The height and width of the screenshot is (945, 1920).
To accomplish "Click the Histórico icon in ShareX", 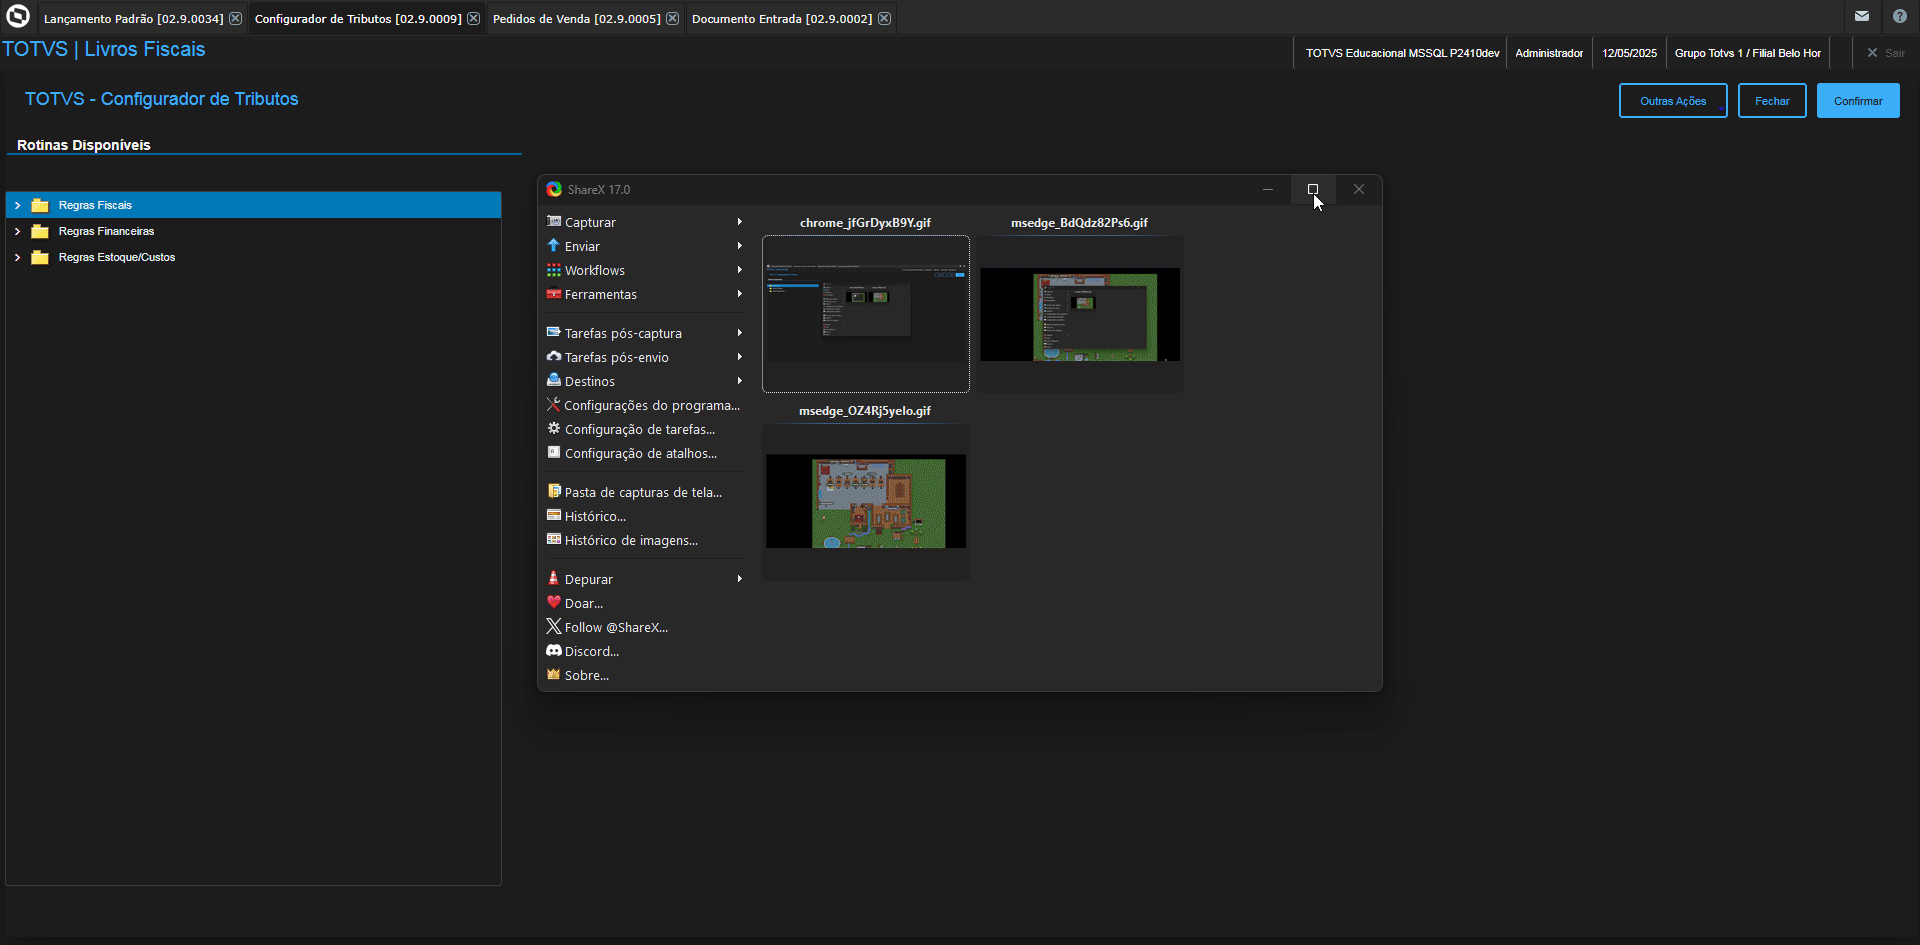I will pos(554,515).
